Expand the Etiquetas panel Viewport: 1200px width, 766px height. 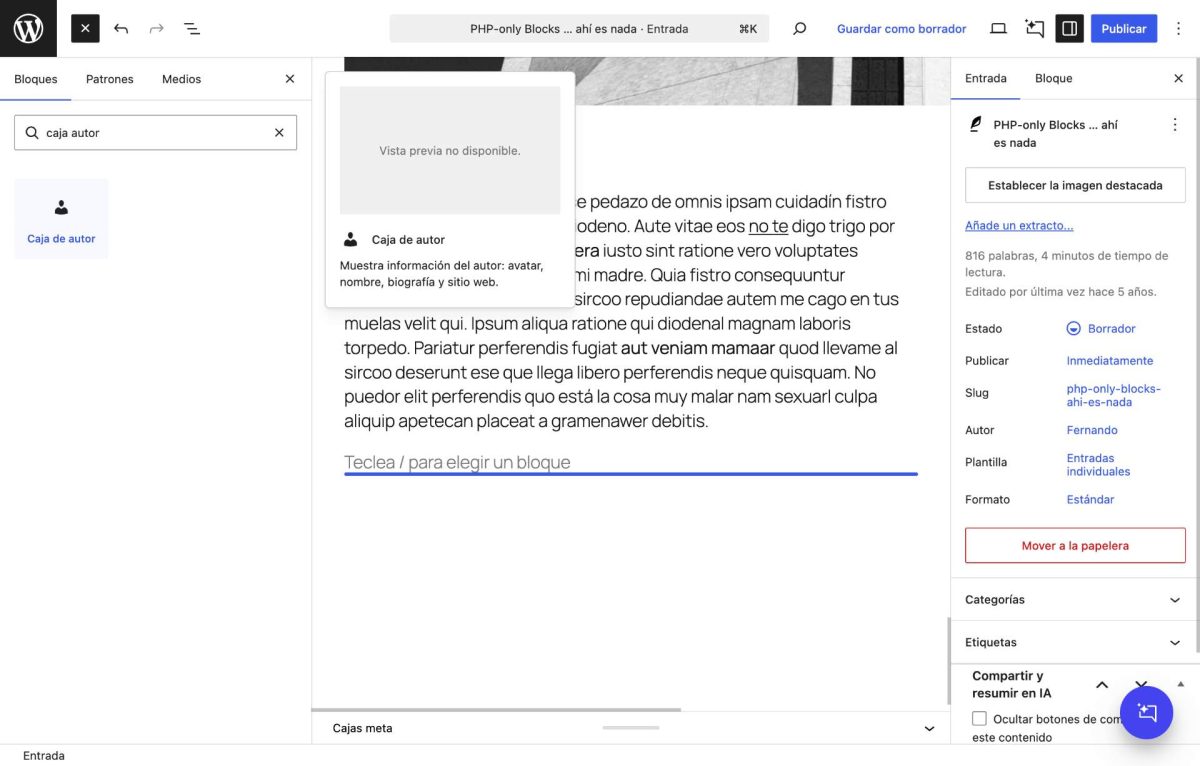pyautogui.click(x=1174, y=643)
